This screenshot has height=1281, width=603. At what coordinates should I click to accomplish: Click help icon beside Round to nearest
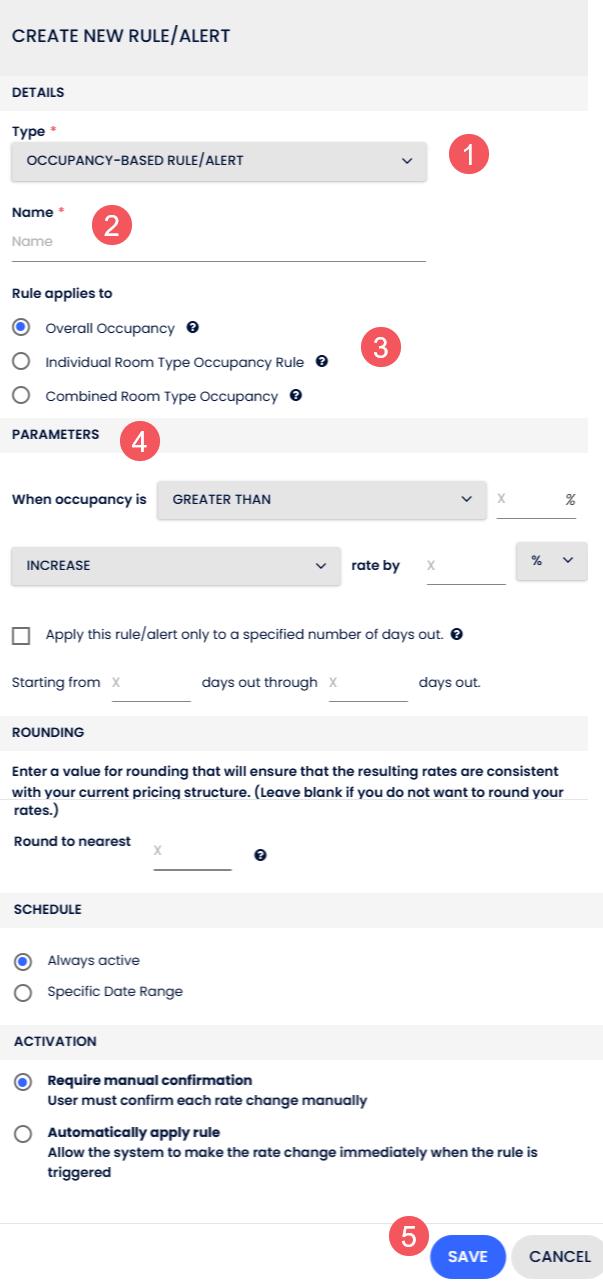coord(260,855)
